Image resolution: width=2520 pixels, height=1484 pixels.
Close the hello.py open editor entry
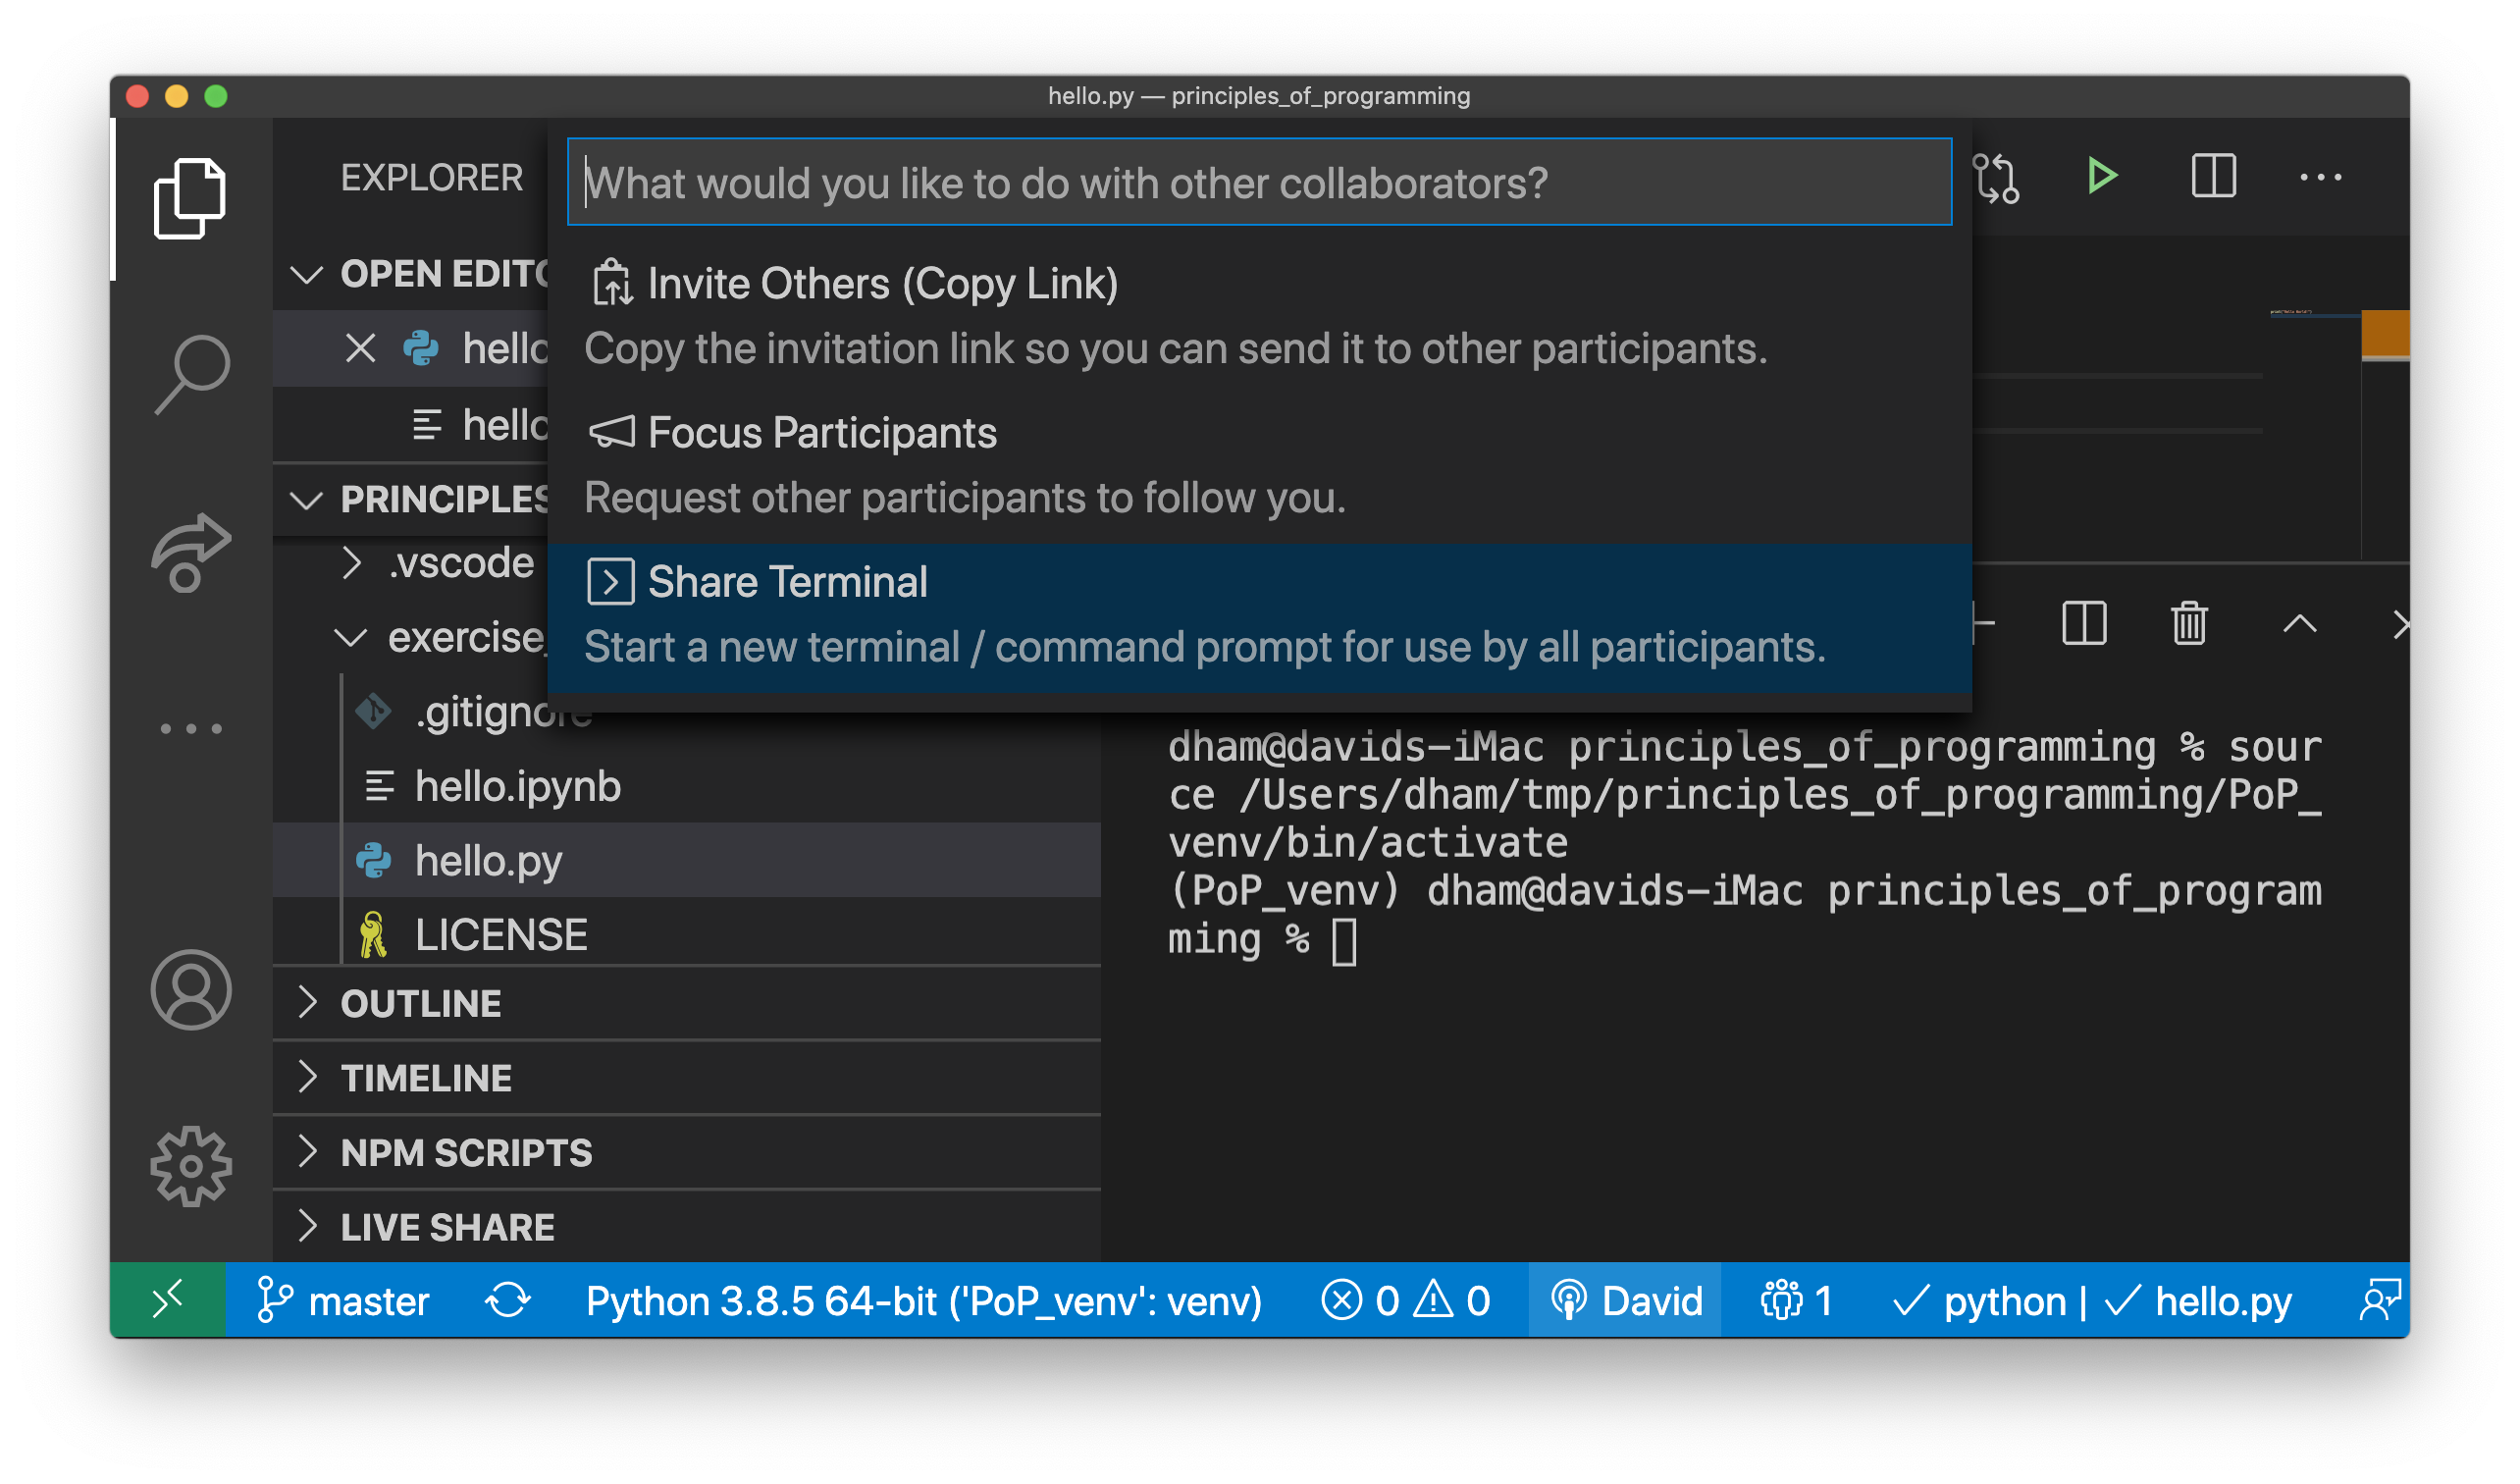(360, 348)
